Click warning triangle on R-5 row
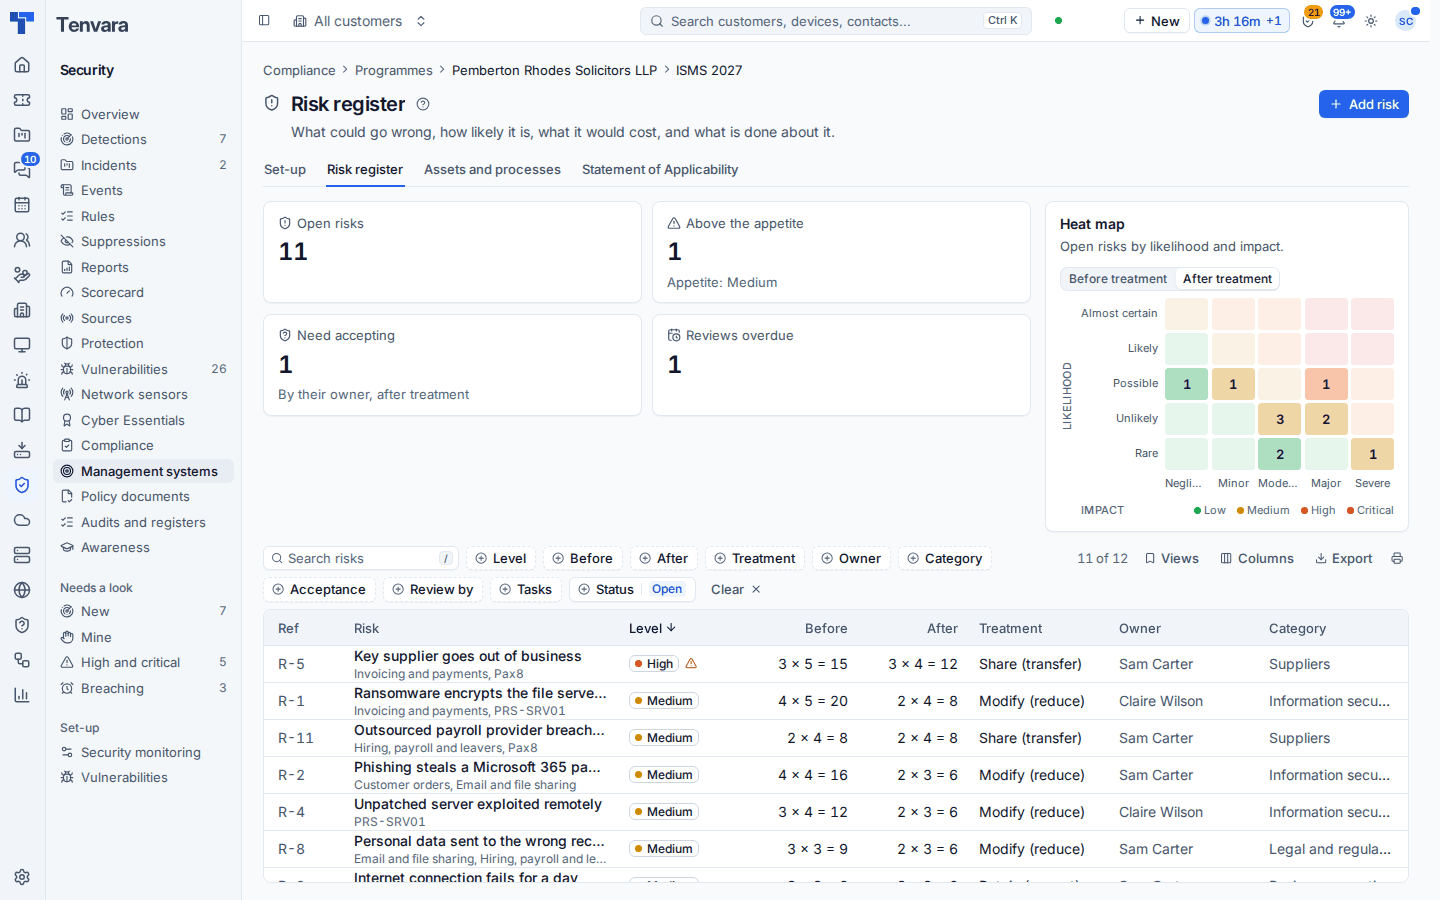The height and width of the screenshot is (900, 1440). point(691,663)
